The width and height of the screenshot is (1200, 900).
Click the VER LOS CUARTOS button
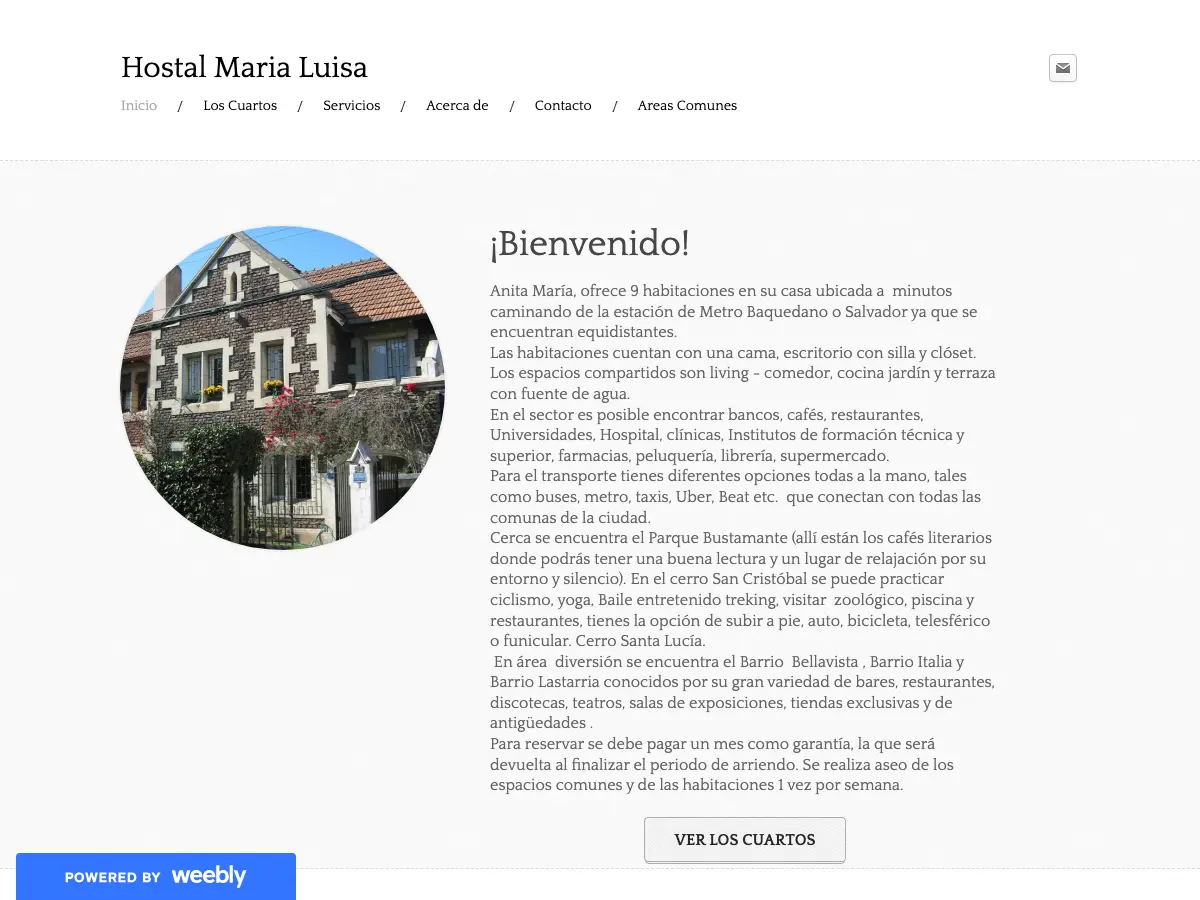[x=745, y=840]
